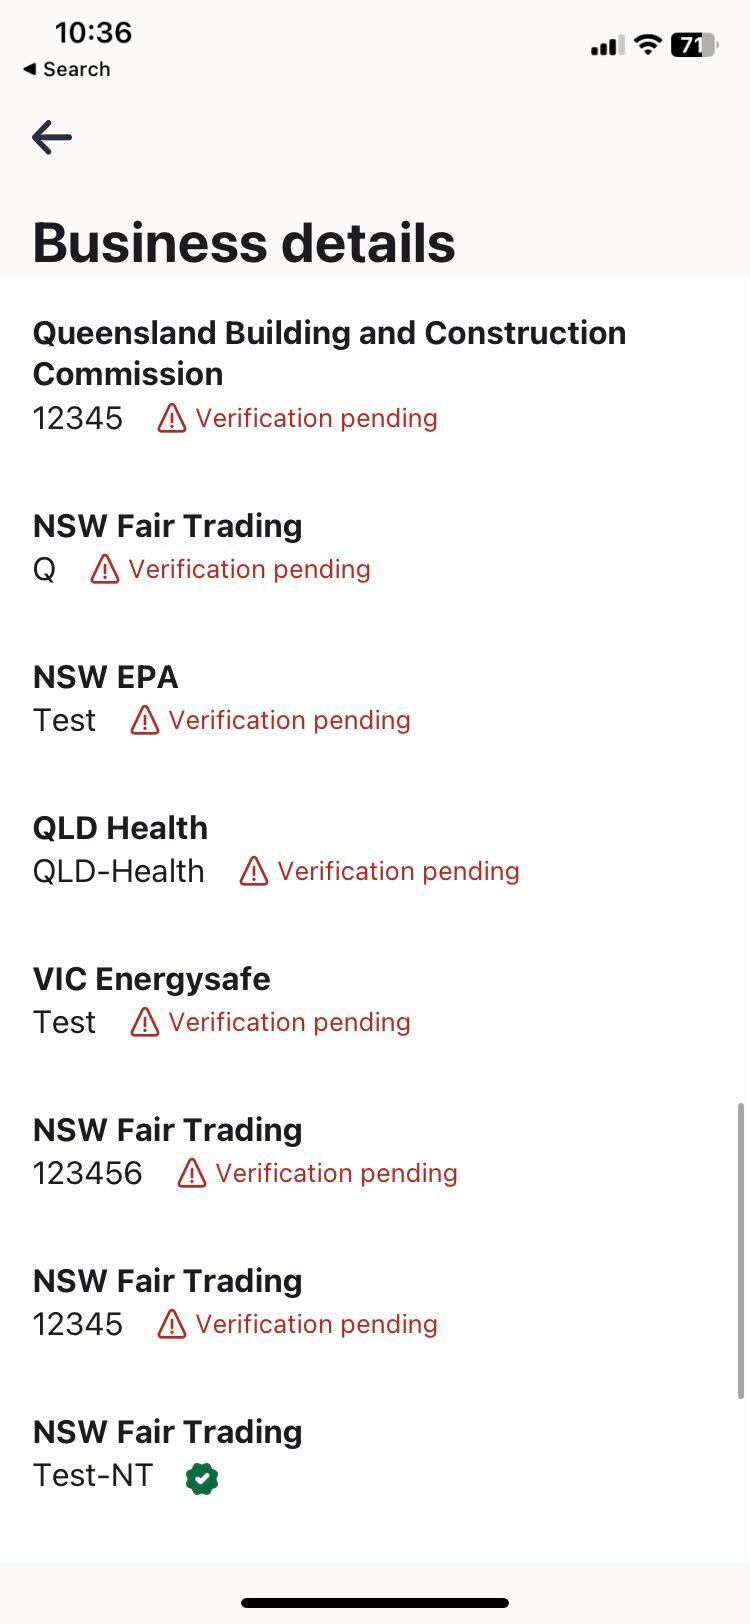Viewport: 750px width, 1624px height.
Task: Tap warning icon next to QLD-Health
Action: click(254, 872)
